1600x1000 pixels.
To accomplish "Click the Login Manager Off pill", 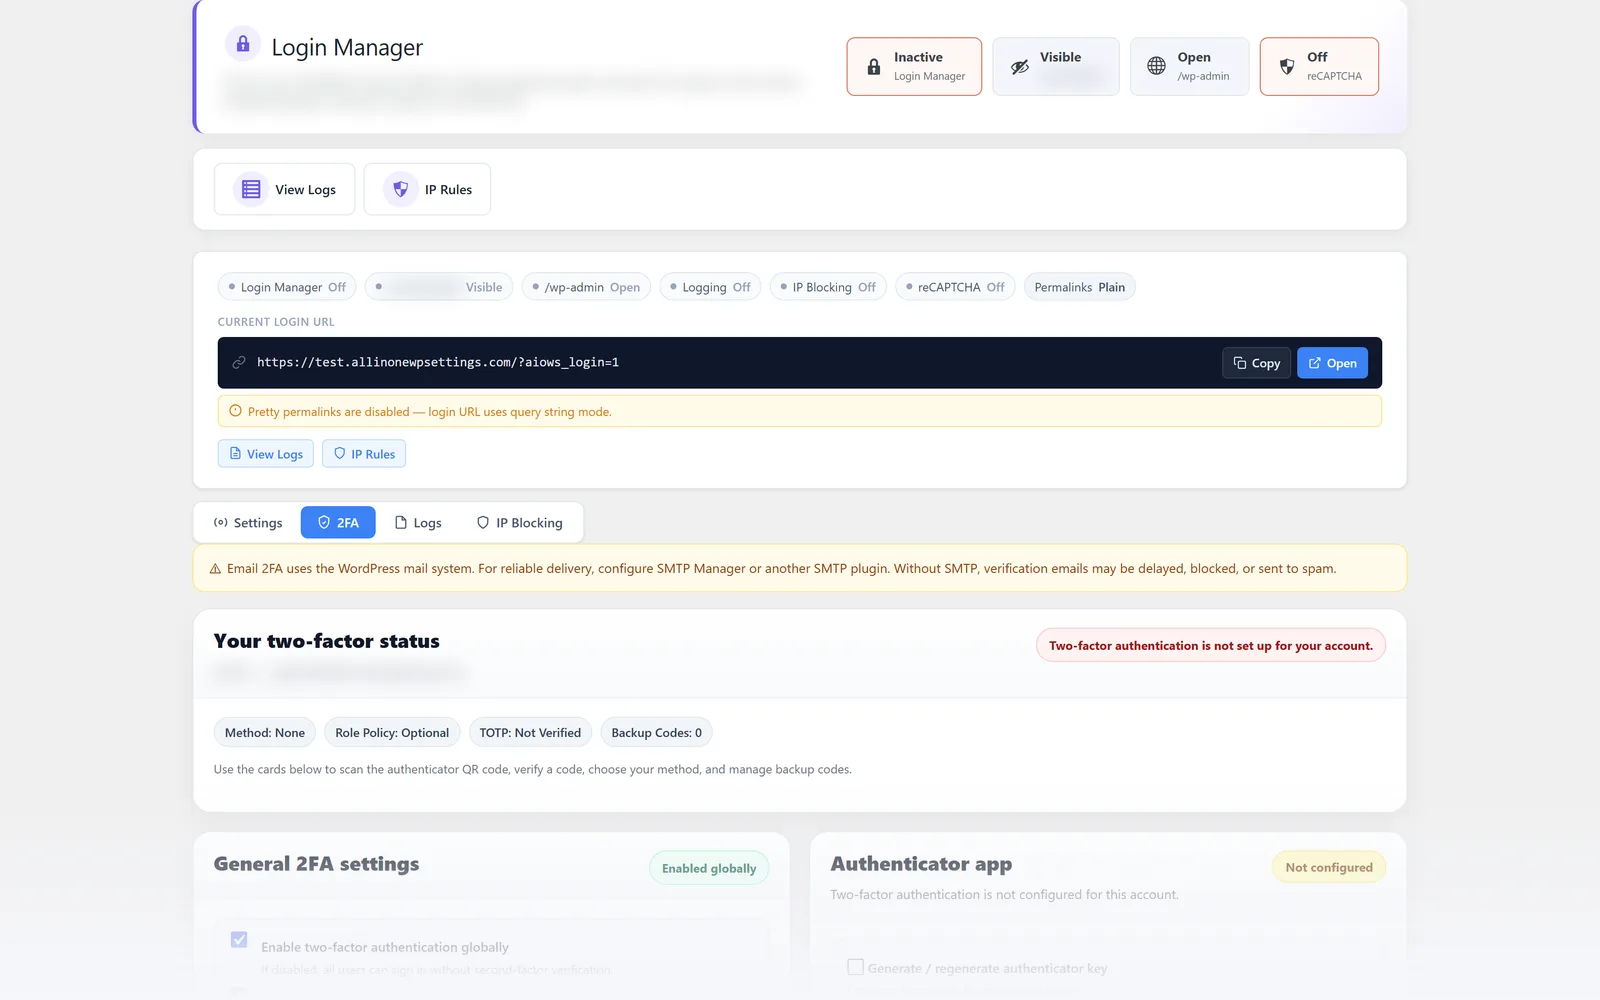I will pyautogui.click(x=287, y=287).
